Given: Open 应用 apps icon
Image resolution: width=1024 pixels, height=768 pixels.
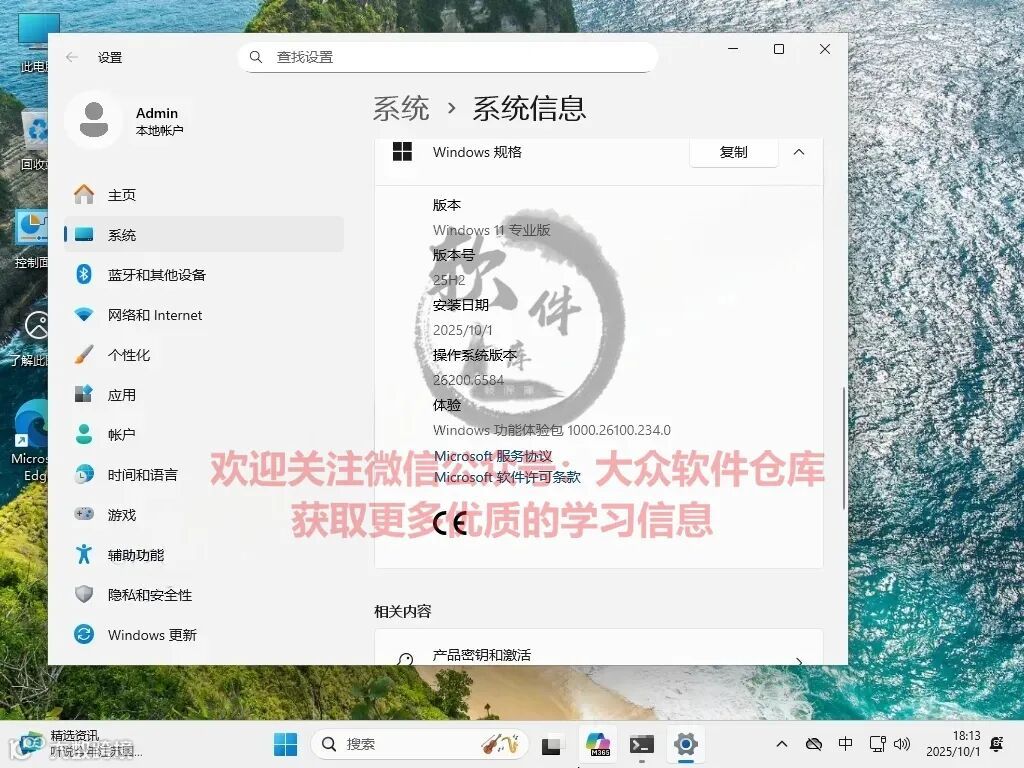Looking at the screenshot, I should (84, 394).
